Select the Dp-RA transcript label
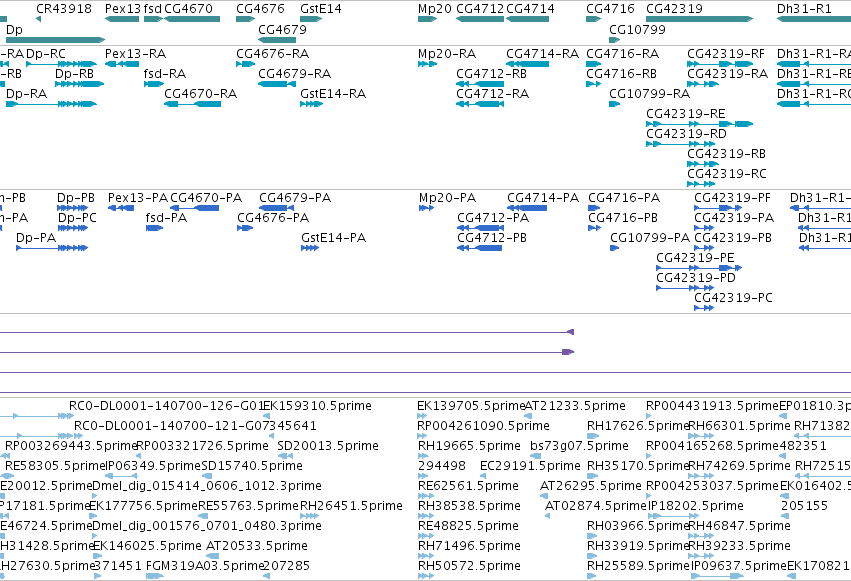851x581 pixels. [x=26, y=94]
